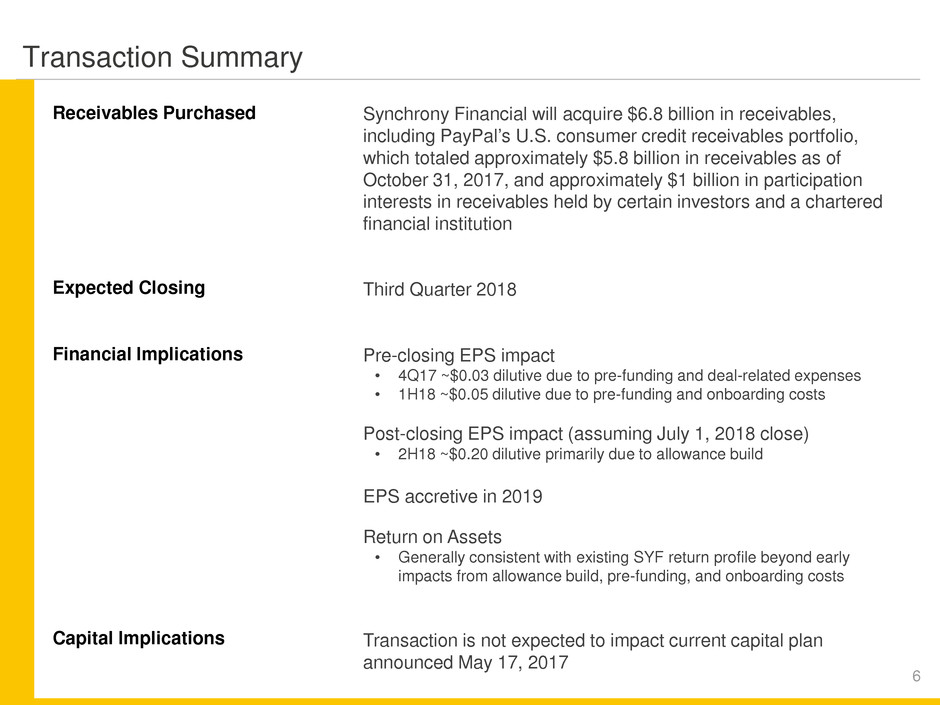Click the Synchrony Financial receivables paragraph
Viewport: 940px width, 705px height.
tap(622, 168)
